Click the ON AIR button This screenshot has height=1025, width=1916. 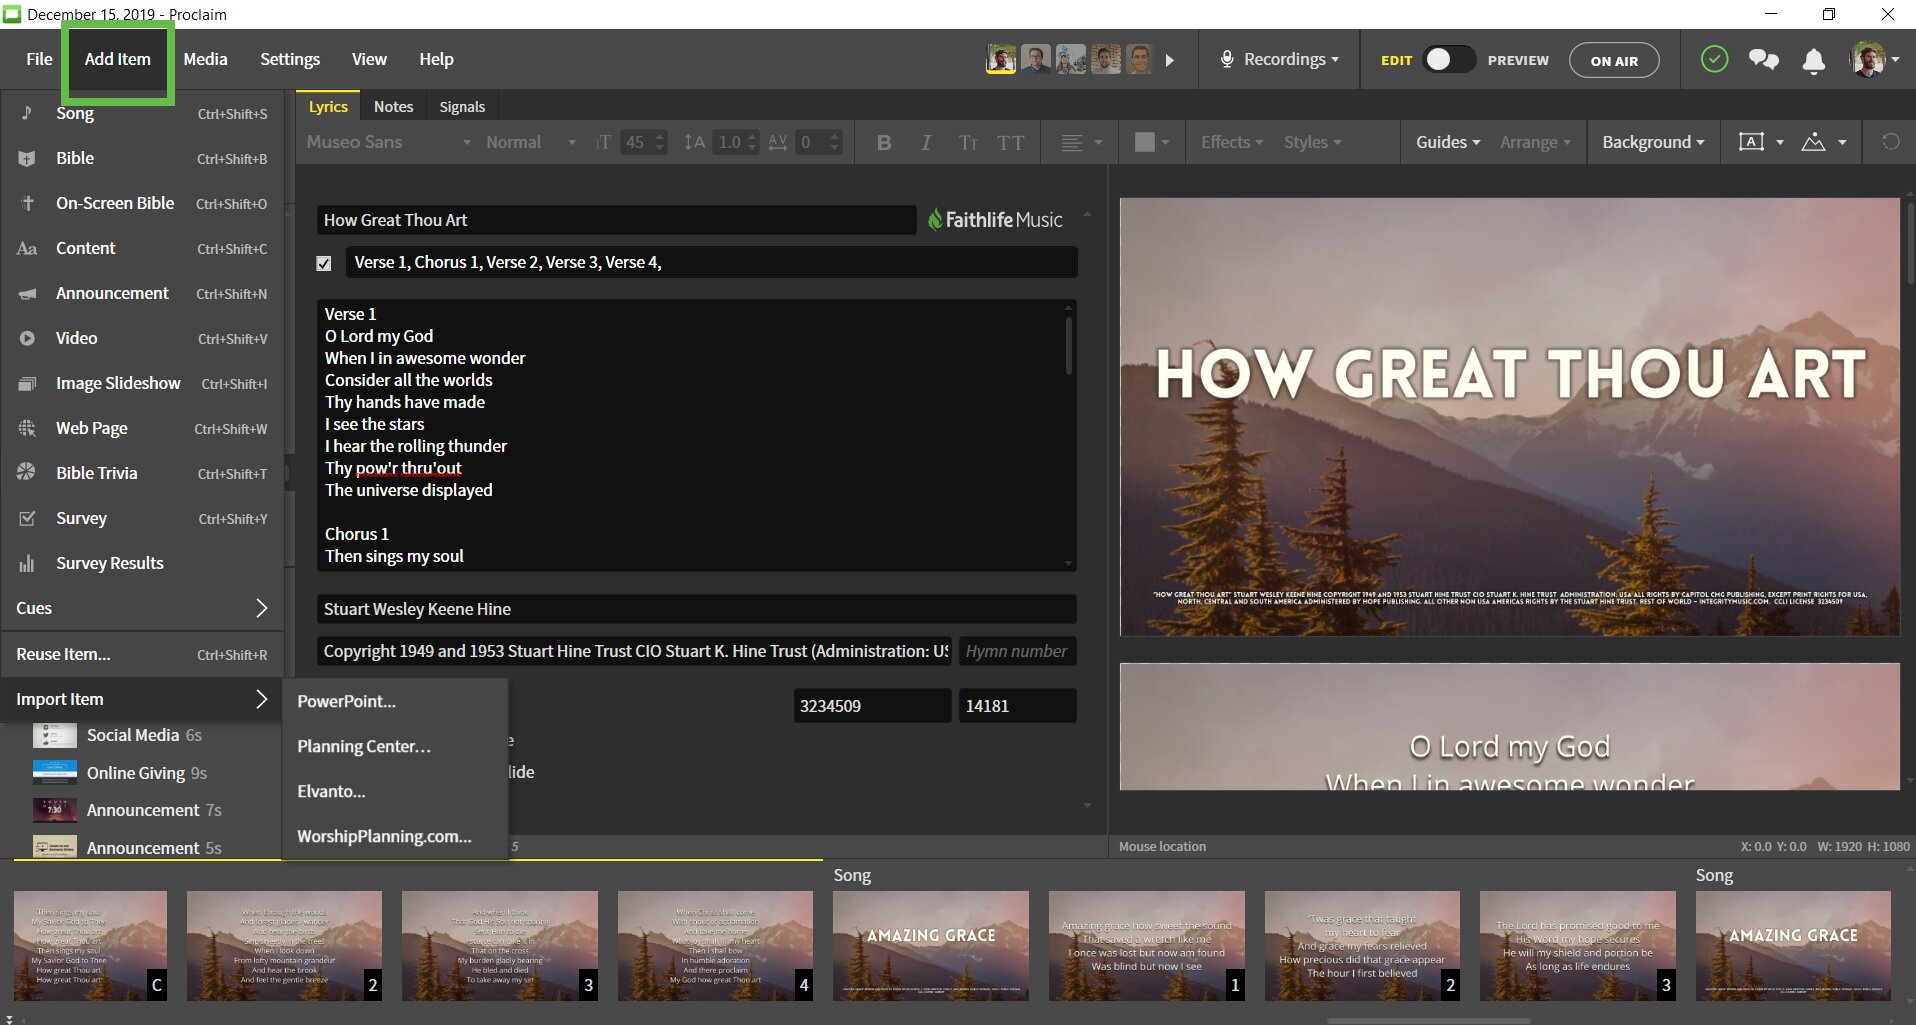1614,60
